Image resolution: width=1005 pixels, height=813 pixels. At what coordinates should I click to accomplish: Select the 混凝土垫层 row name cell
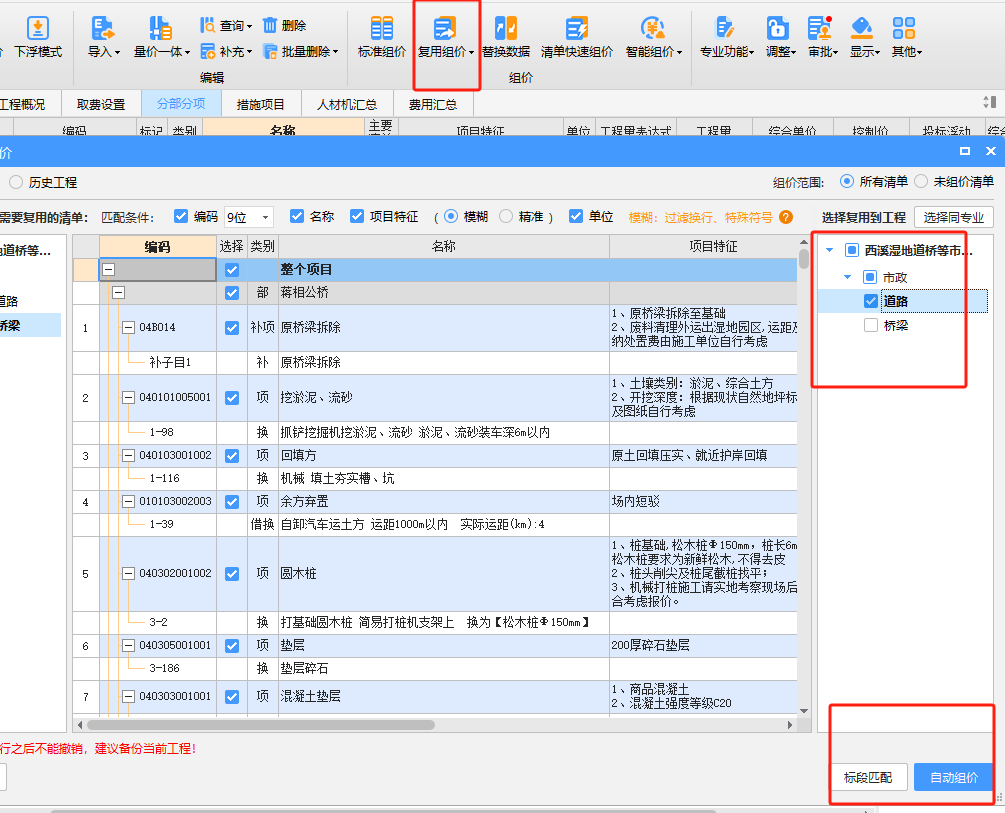[x=444, y=696]
